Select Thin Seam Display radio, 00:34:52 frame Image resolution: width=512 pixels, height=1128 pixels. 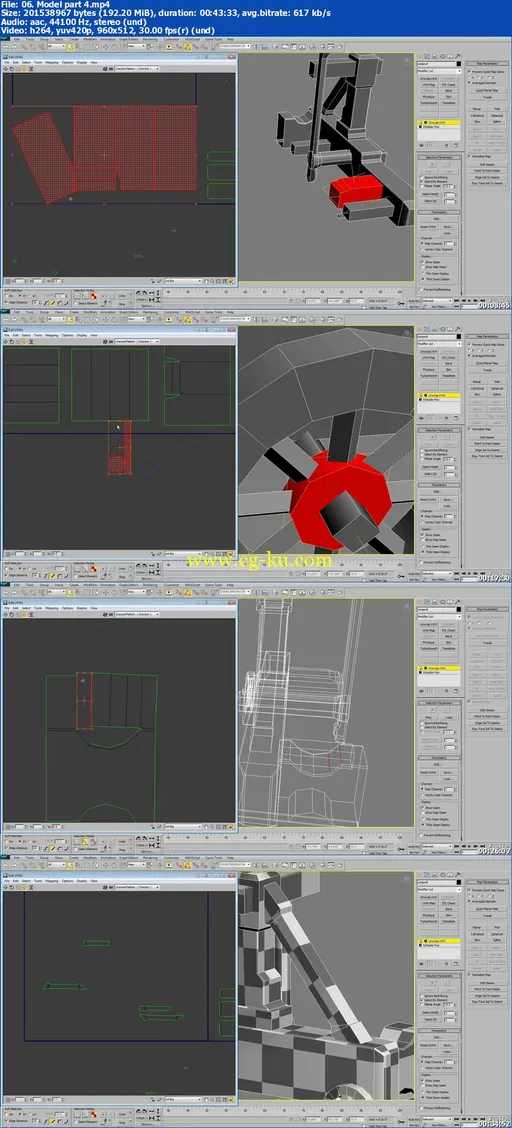(422, 1092)
